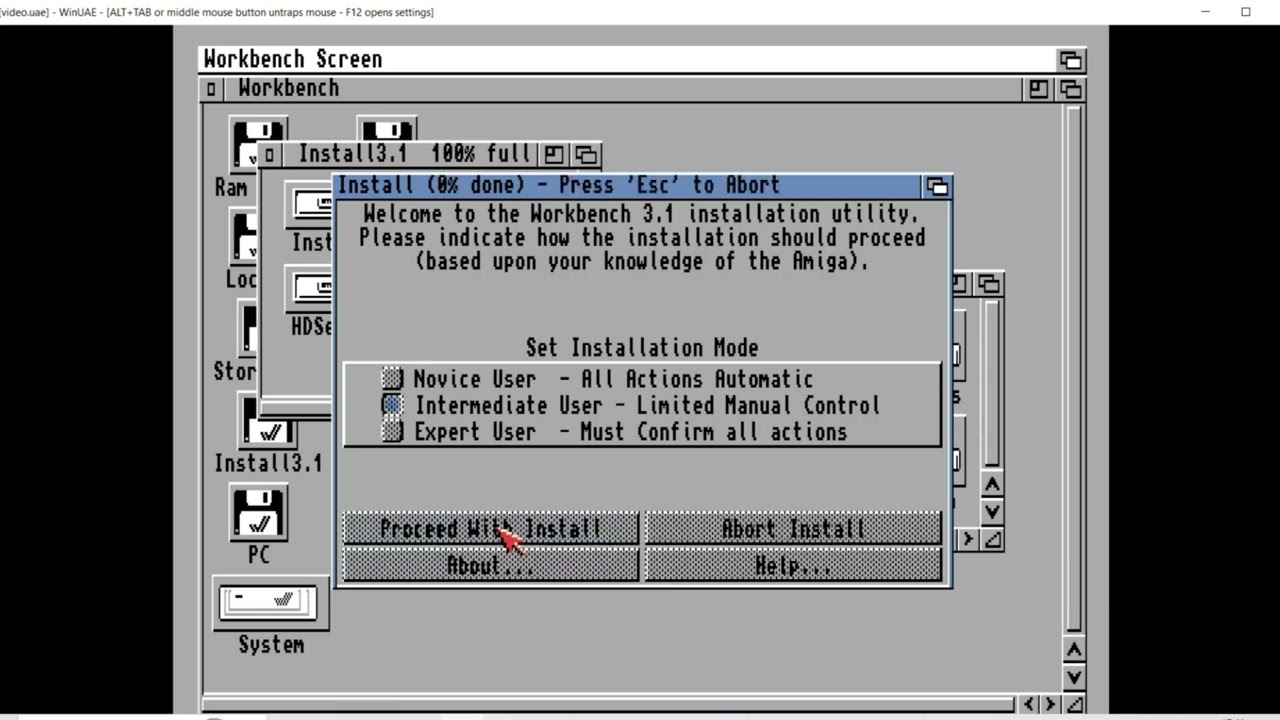Image resolution: width=1280 pixels, height=720 pixels.
Task: Open the About... dialog
Action: point(490,566)
